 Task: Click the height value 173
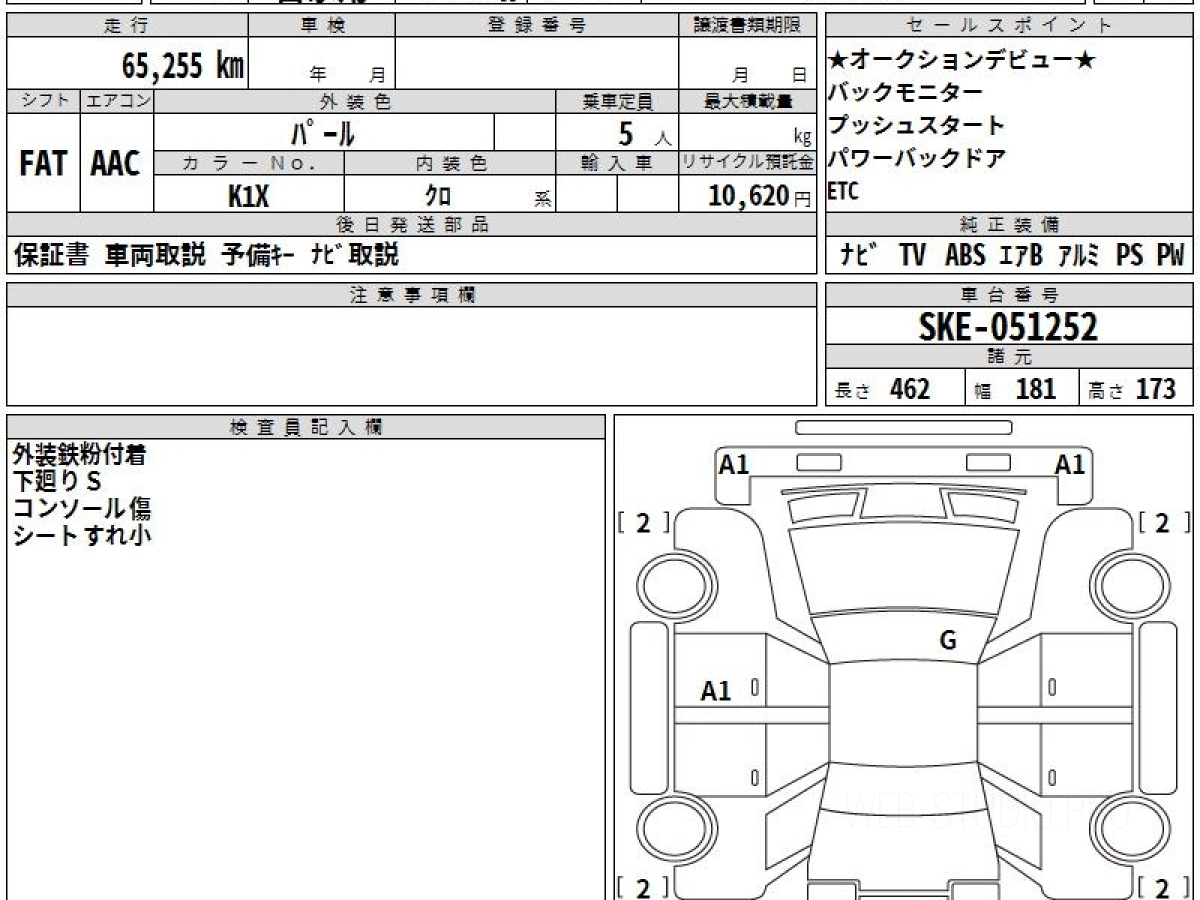point(1154,389)
